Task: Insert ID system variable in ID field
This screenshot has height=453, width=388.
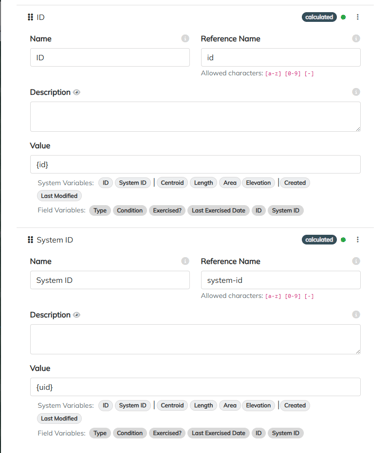Action: pos(106,183)
